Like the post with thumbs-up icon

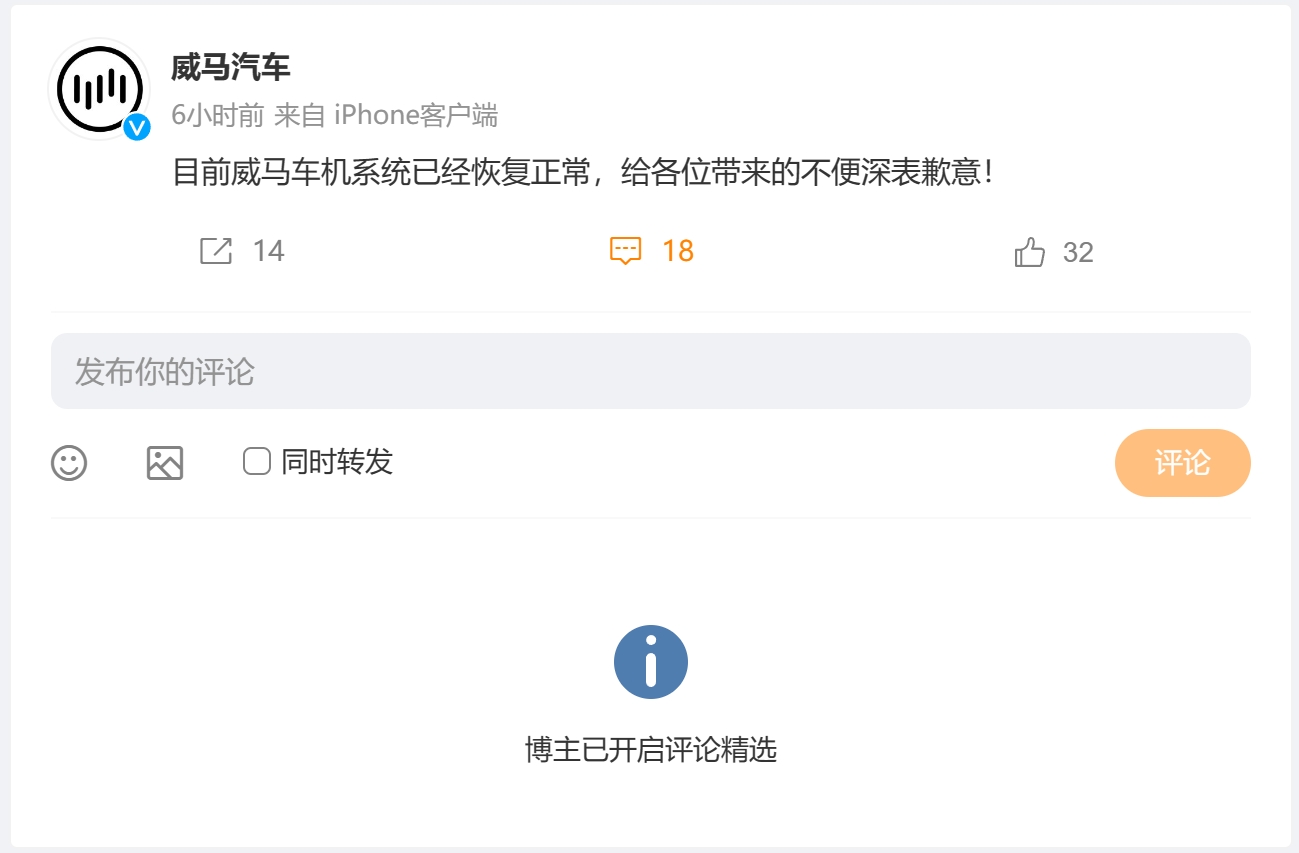click(1029, 252)
